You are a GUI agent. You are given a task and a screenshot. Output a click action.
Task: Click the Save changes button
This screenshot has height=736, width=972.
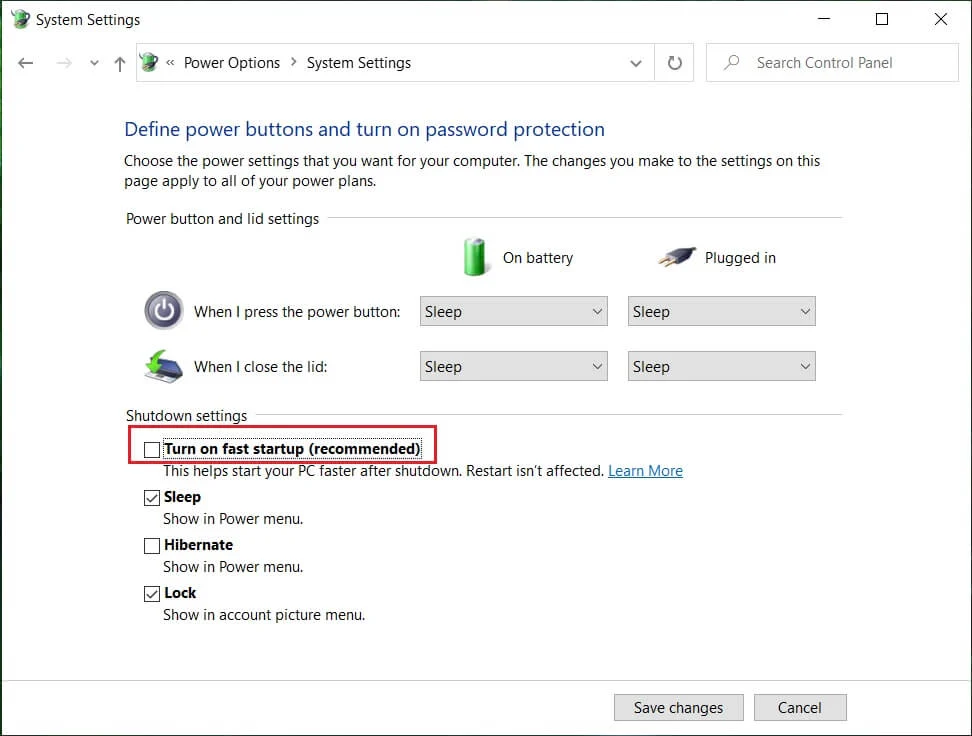pos(678,708)
